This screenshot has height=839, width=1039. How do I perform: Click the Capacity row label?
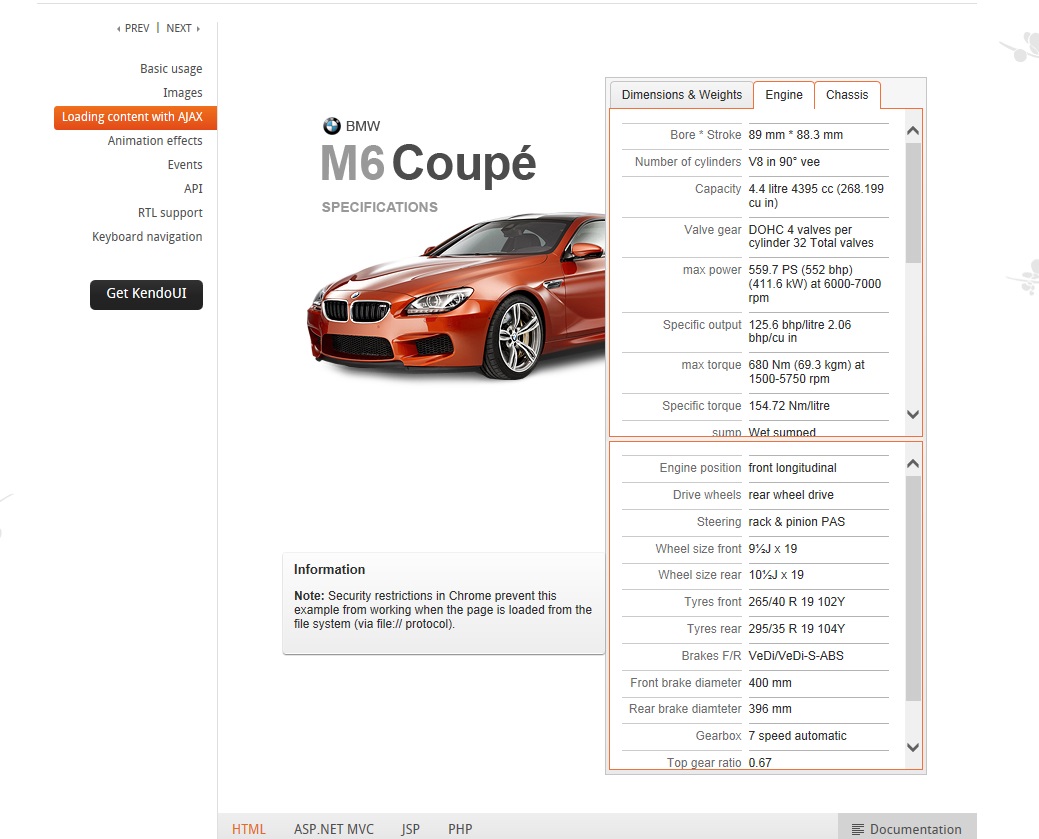pyautogui.click(x=718, y=189)
